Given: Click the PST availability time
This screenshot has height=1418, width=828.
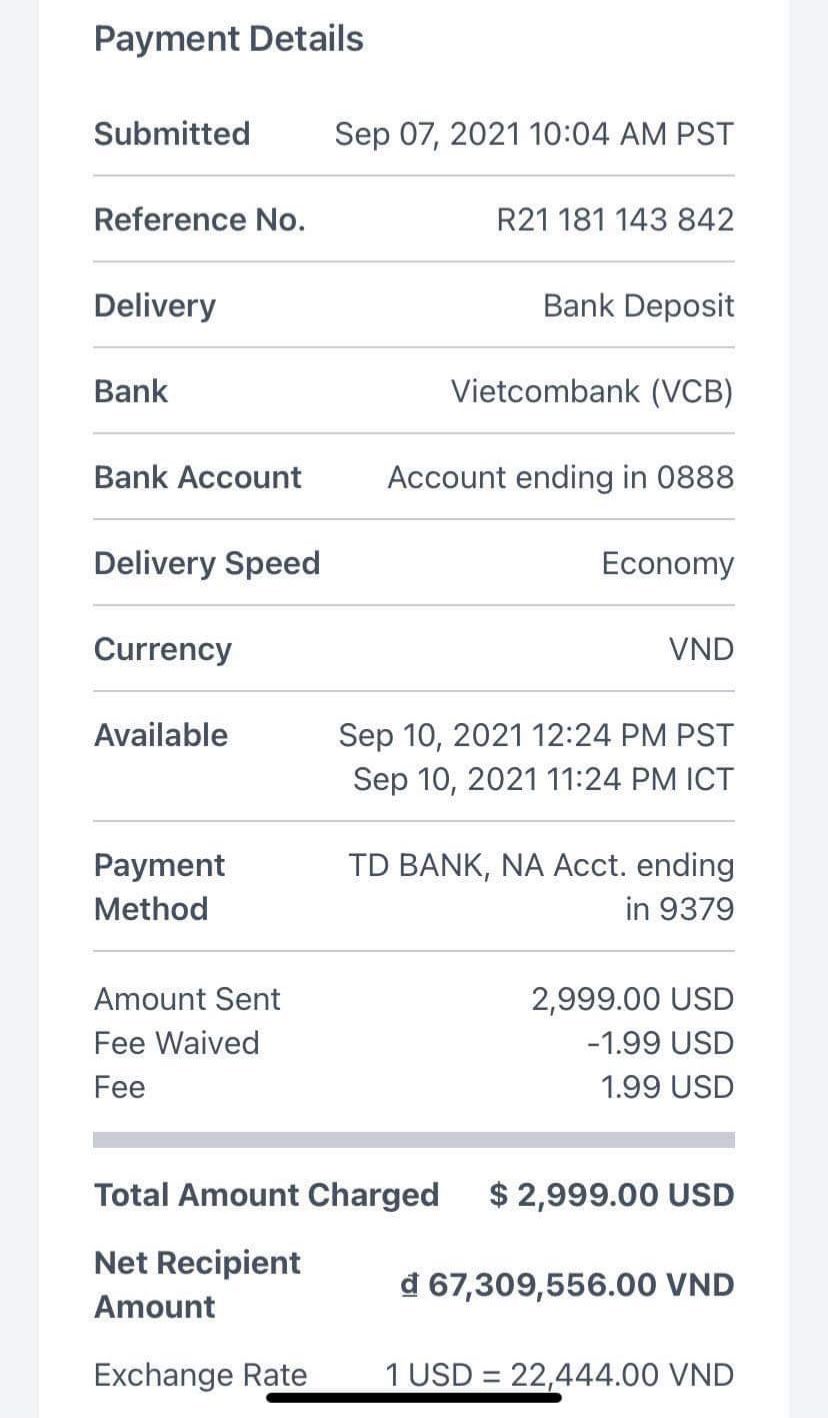Looking at the screenshot, I should pyautogui.click(x=535, y=736).
